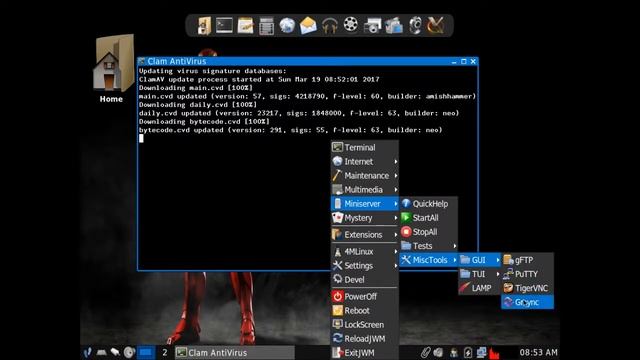Image resolution: width=640 pixels, height=360 pixels.
Task: Select ReloadJWM menu entry
Action: 364,339
